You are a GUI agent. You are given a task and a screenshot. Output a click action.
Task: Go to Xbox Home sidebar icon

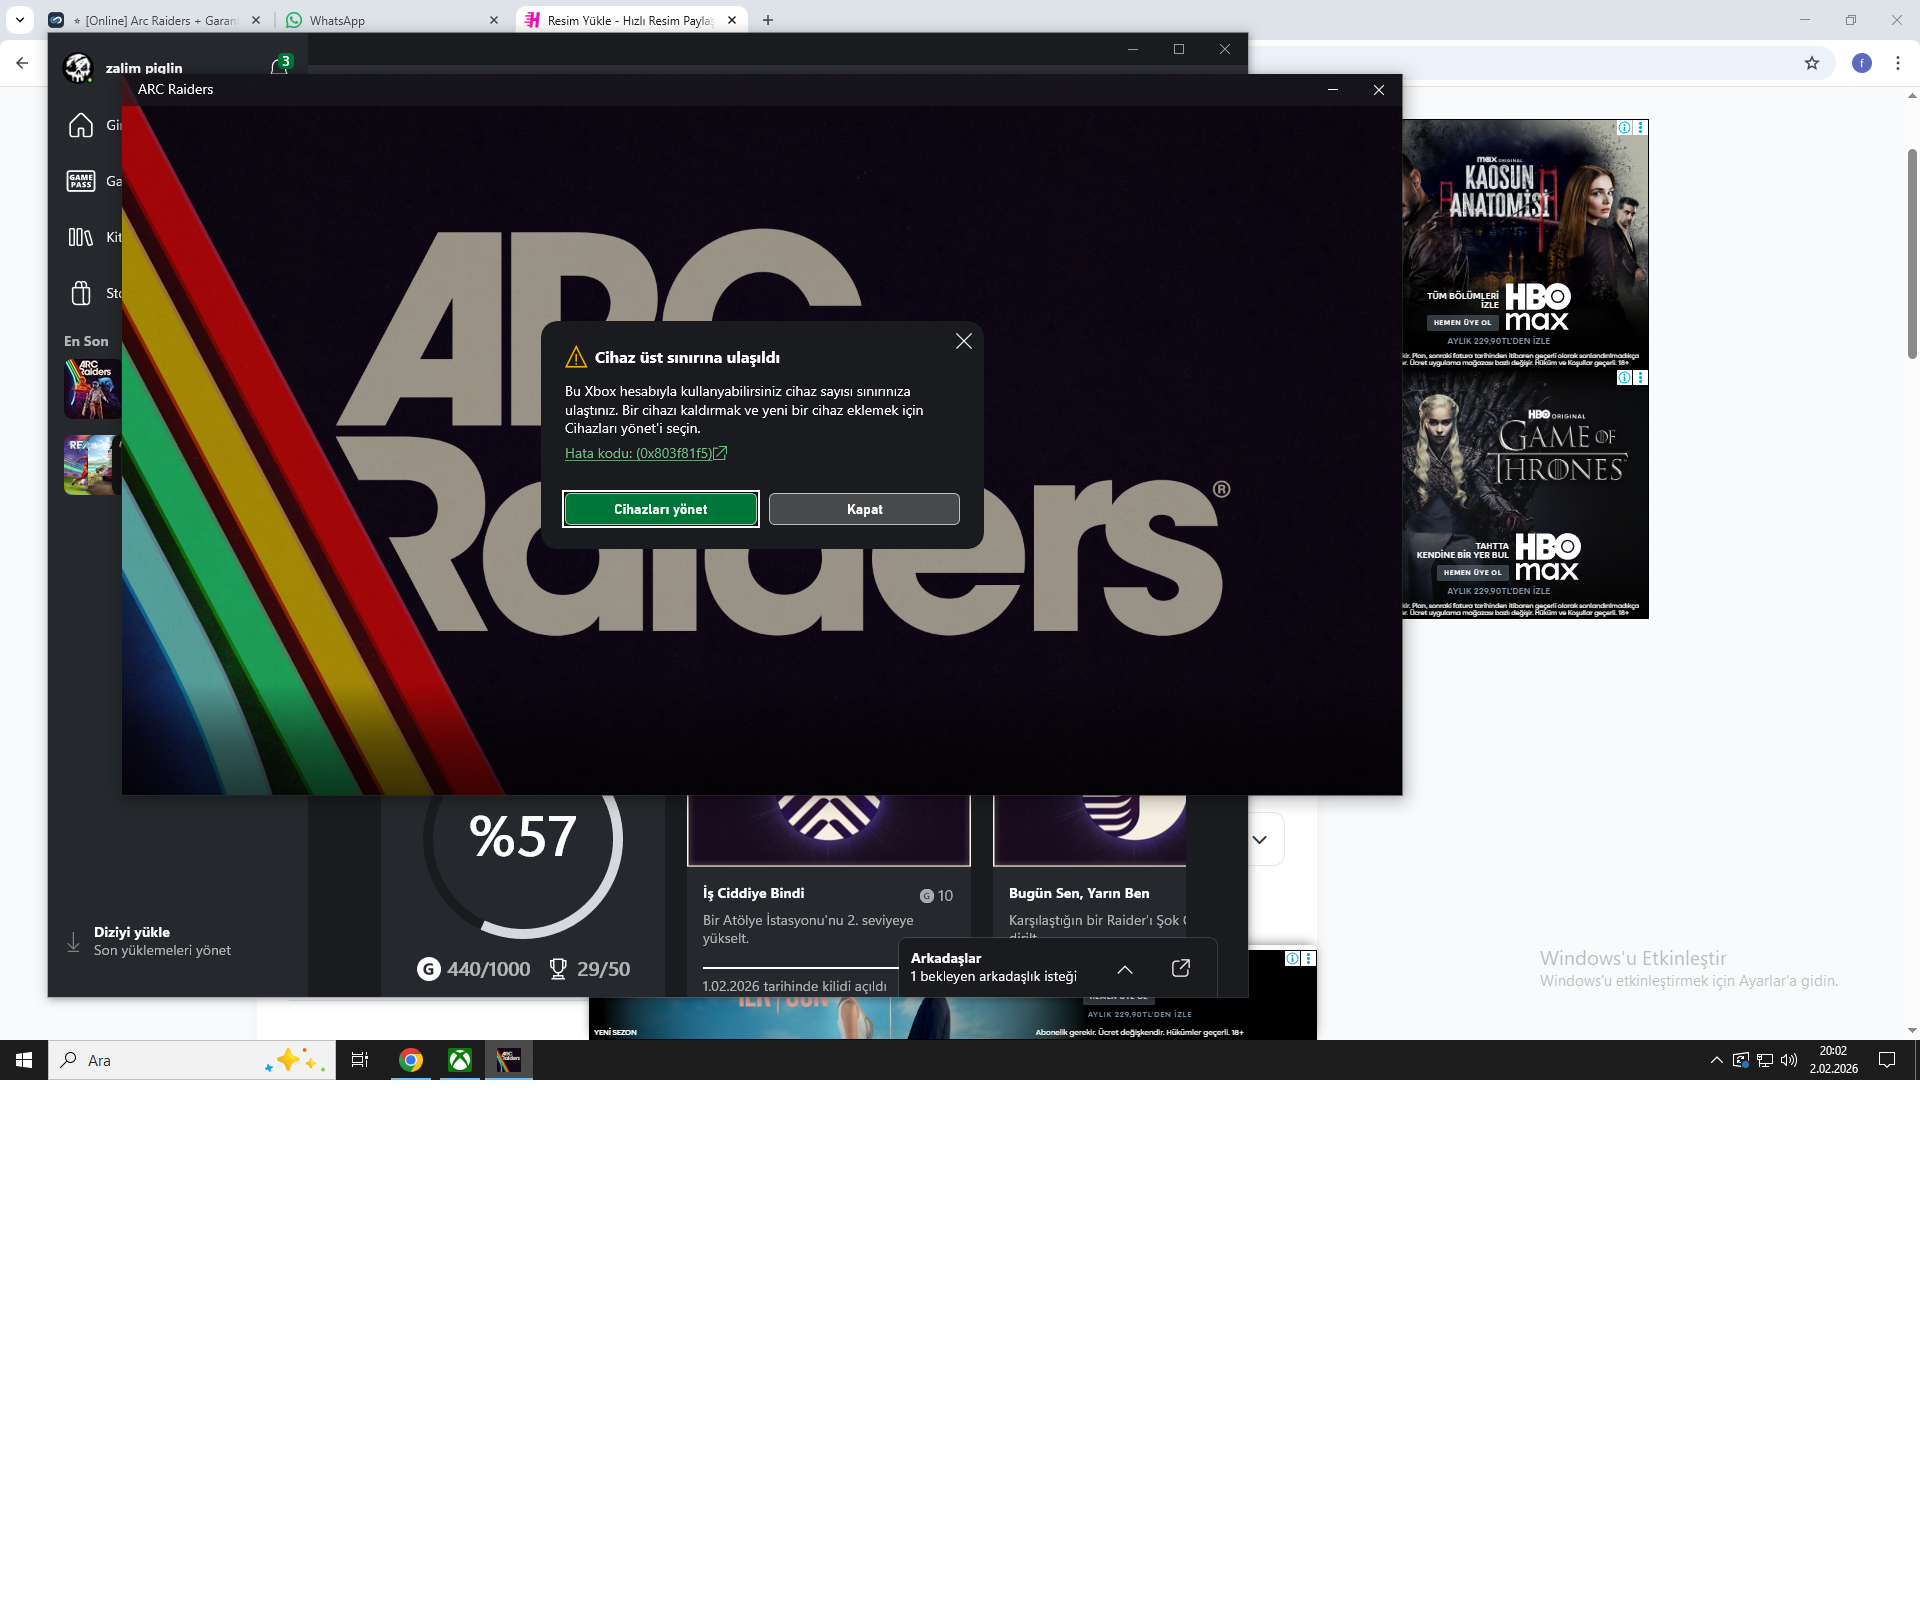(81, 125)
